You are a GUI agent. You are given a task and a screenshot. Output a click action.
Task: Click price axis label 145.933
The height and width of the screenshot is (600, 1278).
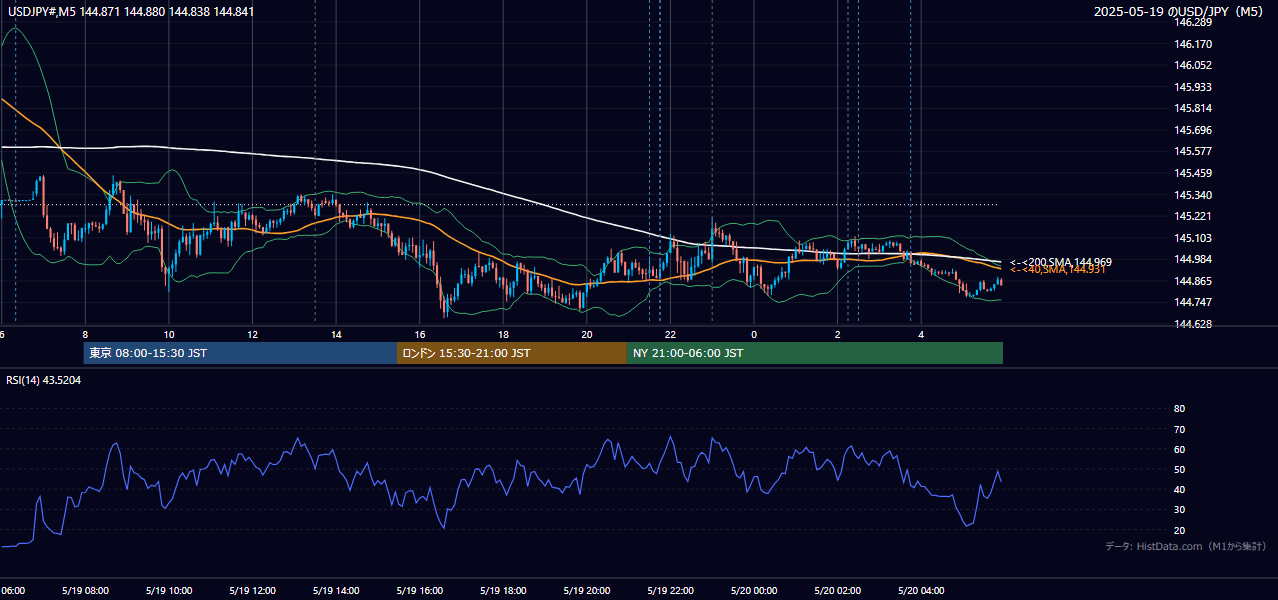click(x=1194, y=87)
